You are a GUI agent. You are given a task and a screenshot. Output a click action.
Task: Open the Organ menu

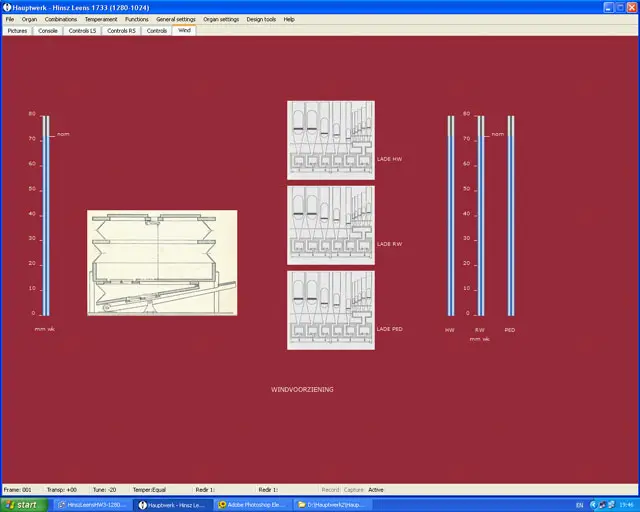click(x=30, y=19)
